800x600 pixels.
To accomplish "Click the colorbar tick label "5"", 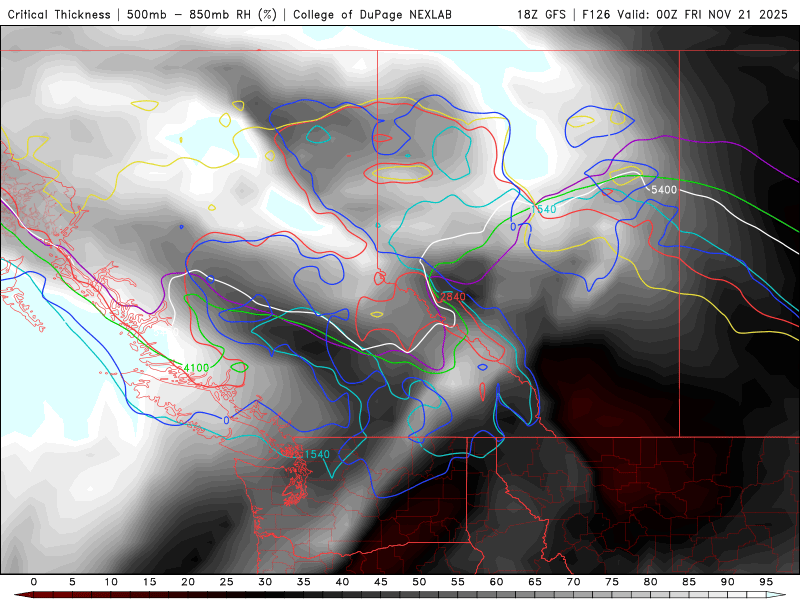I will 72,582.
